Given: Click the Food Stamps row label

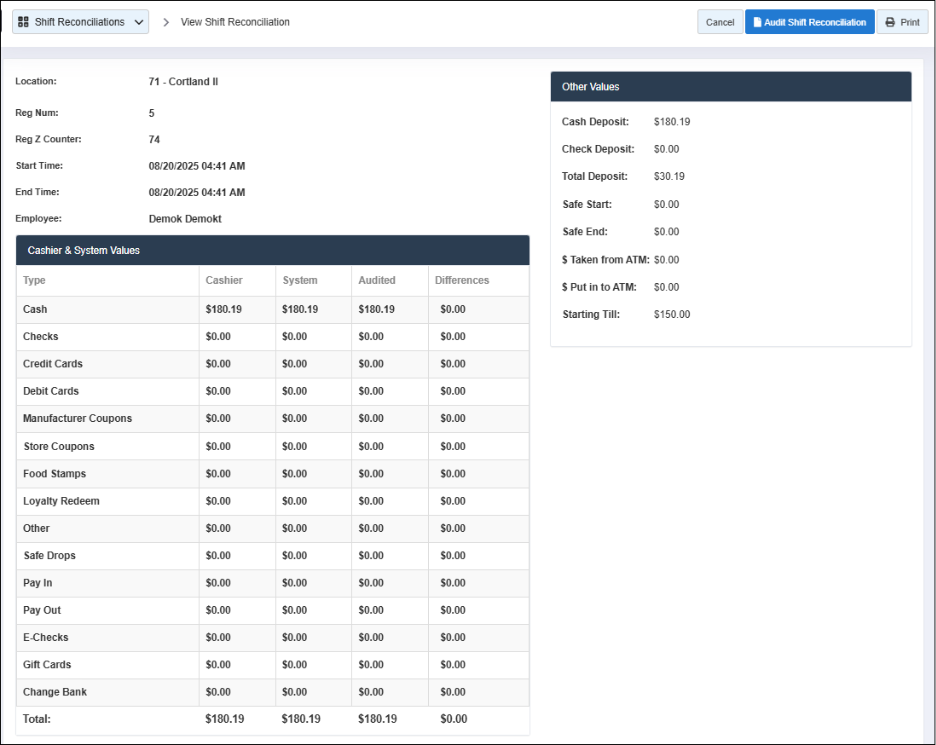Looking at the screenshot, I should coord(54,474).
